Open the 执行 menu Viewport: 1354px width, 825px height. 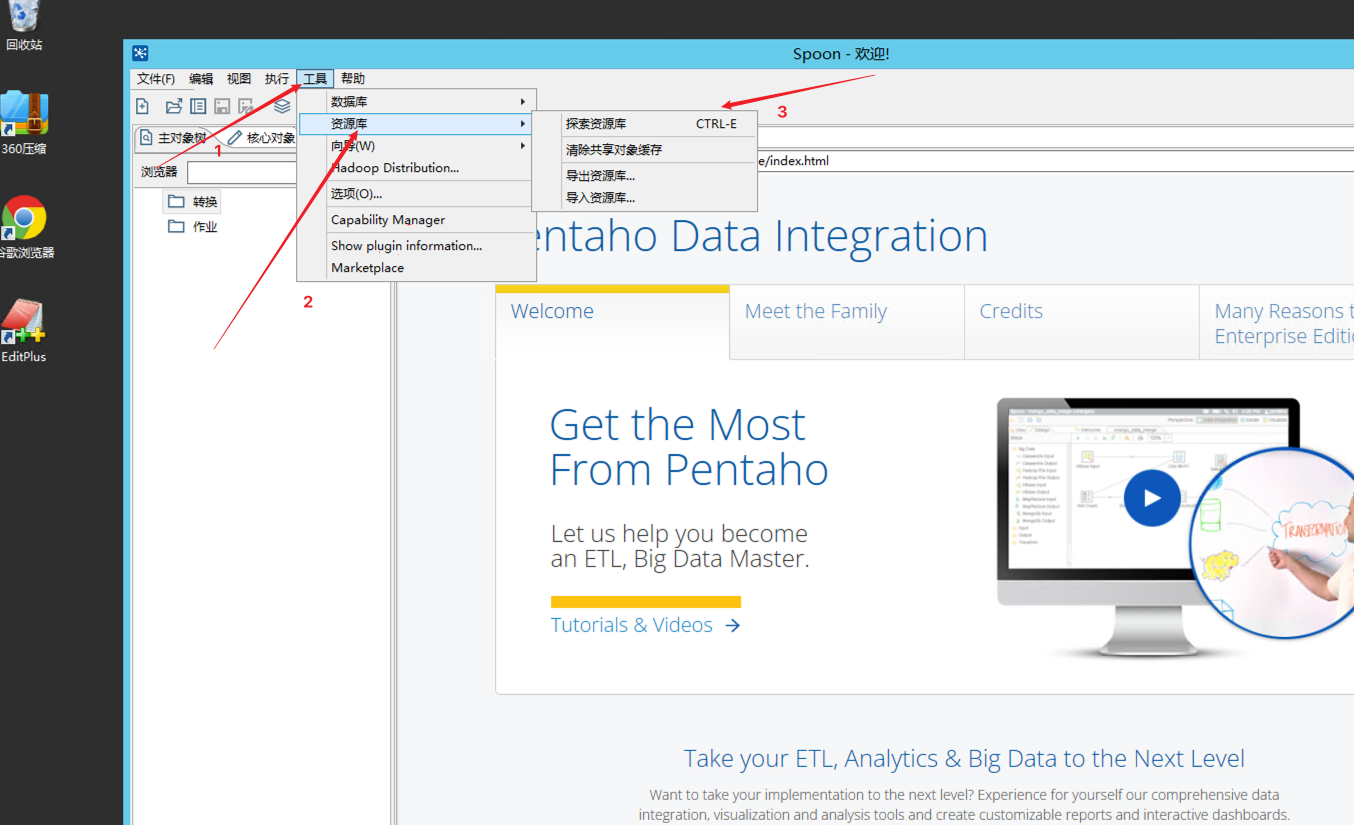277,79
